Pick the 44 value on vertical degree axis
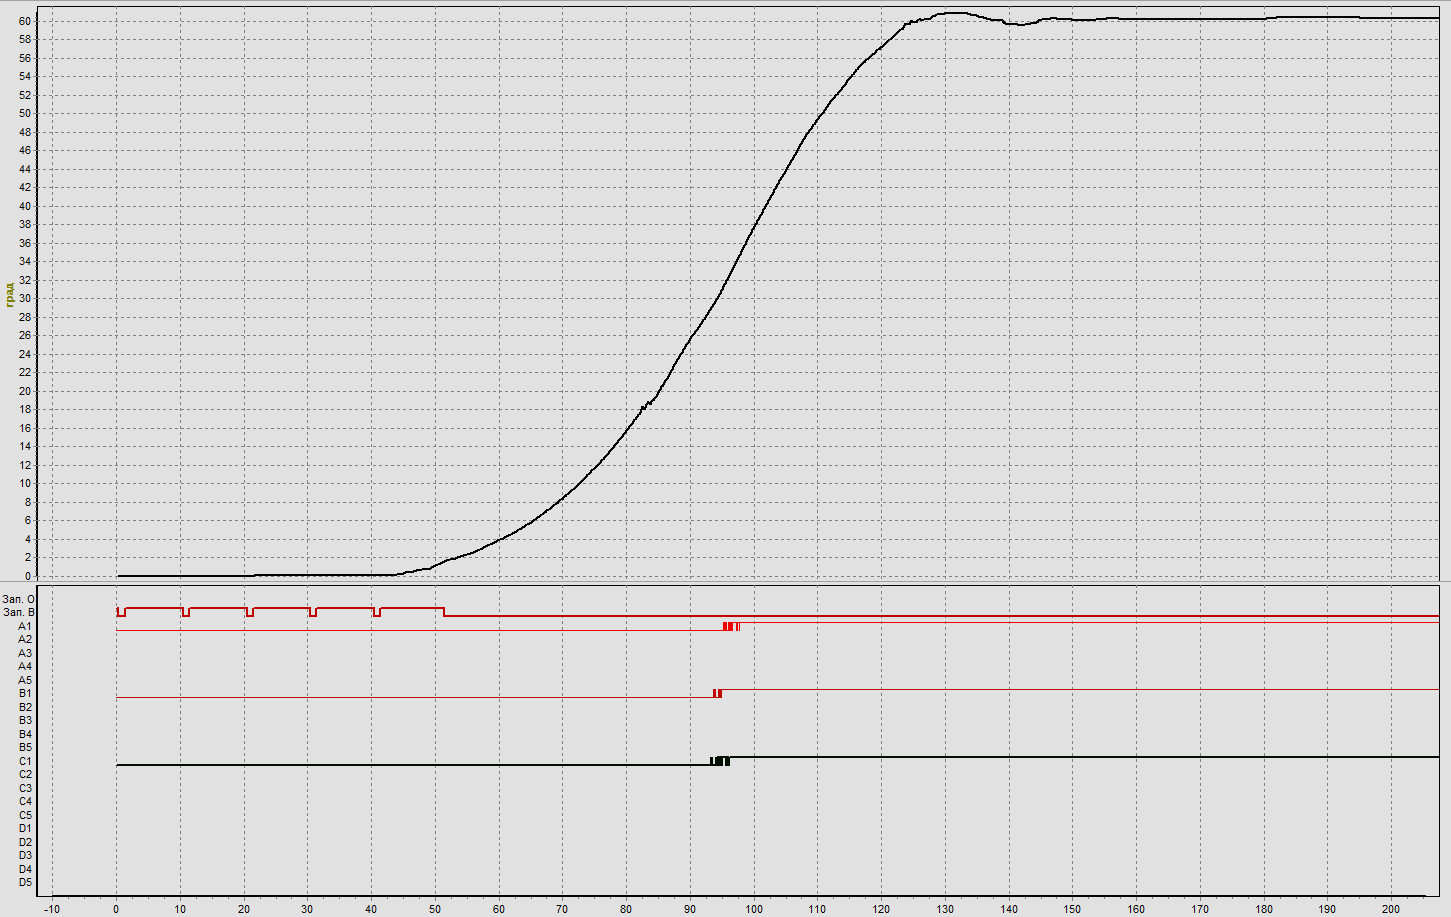This screenshot has height=917, width=1451. [25, 169]
